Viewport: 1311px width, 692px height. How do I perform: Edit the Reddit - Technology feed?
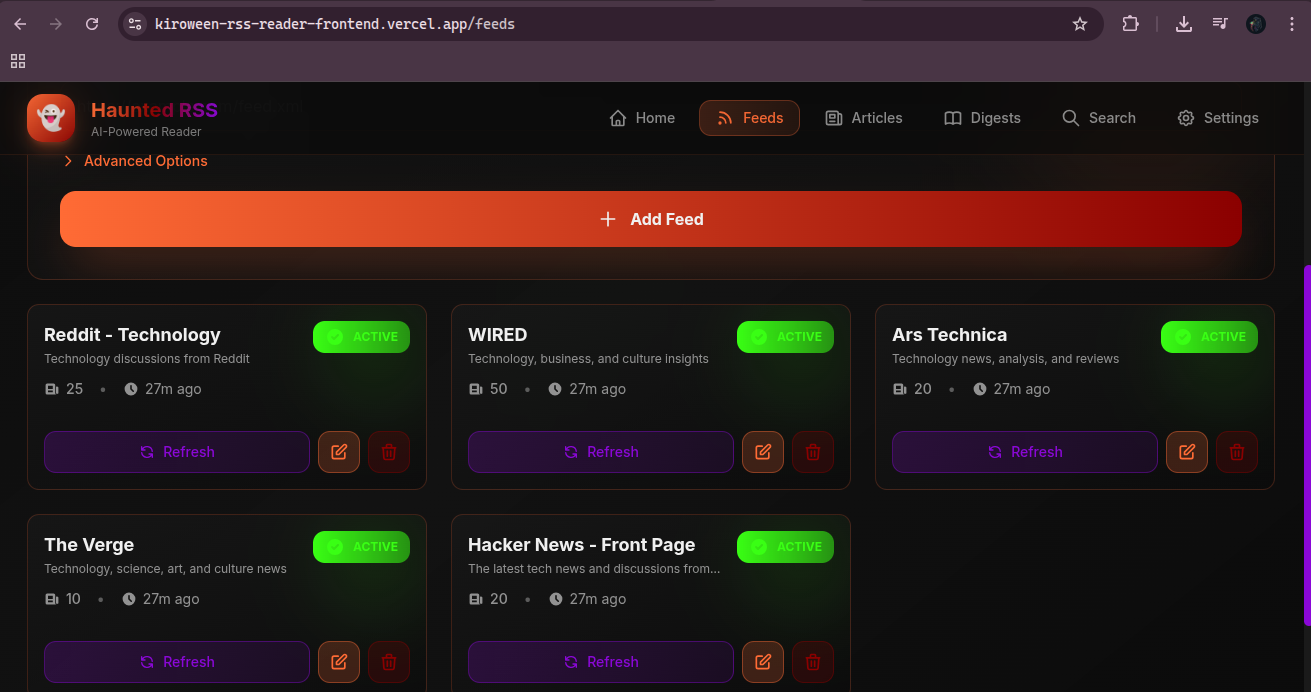pos(339,452)
